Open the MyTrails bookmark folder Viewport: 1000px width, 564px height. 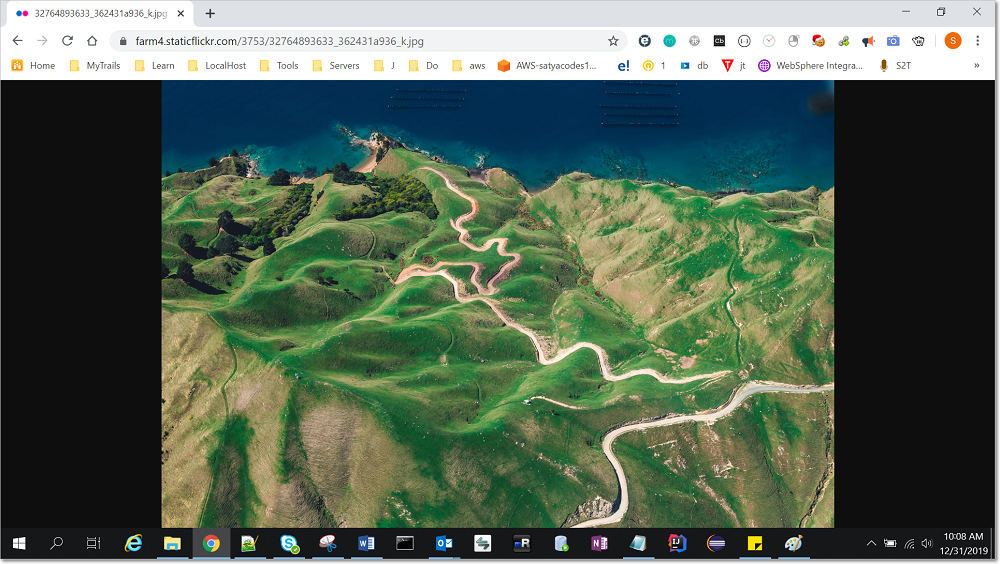[97, 66]
